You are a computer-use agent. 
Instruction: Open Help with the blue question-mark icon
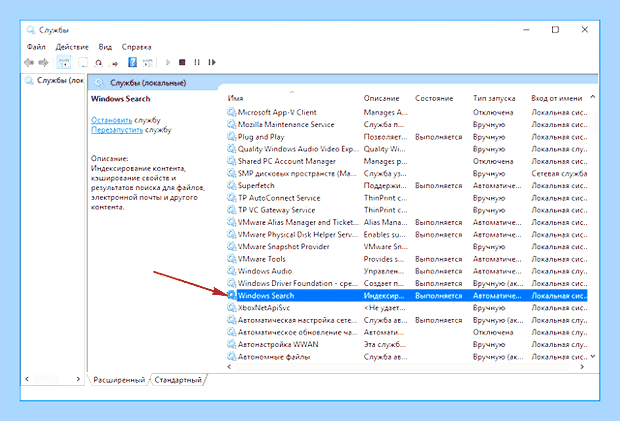(x=132, y=62)
